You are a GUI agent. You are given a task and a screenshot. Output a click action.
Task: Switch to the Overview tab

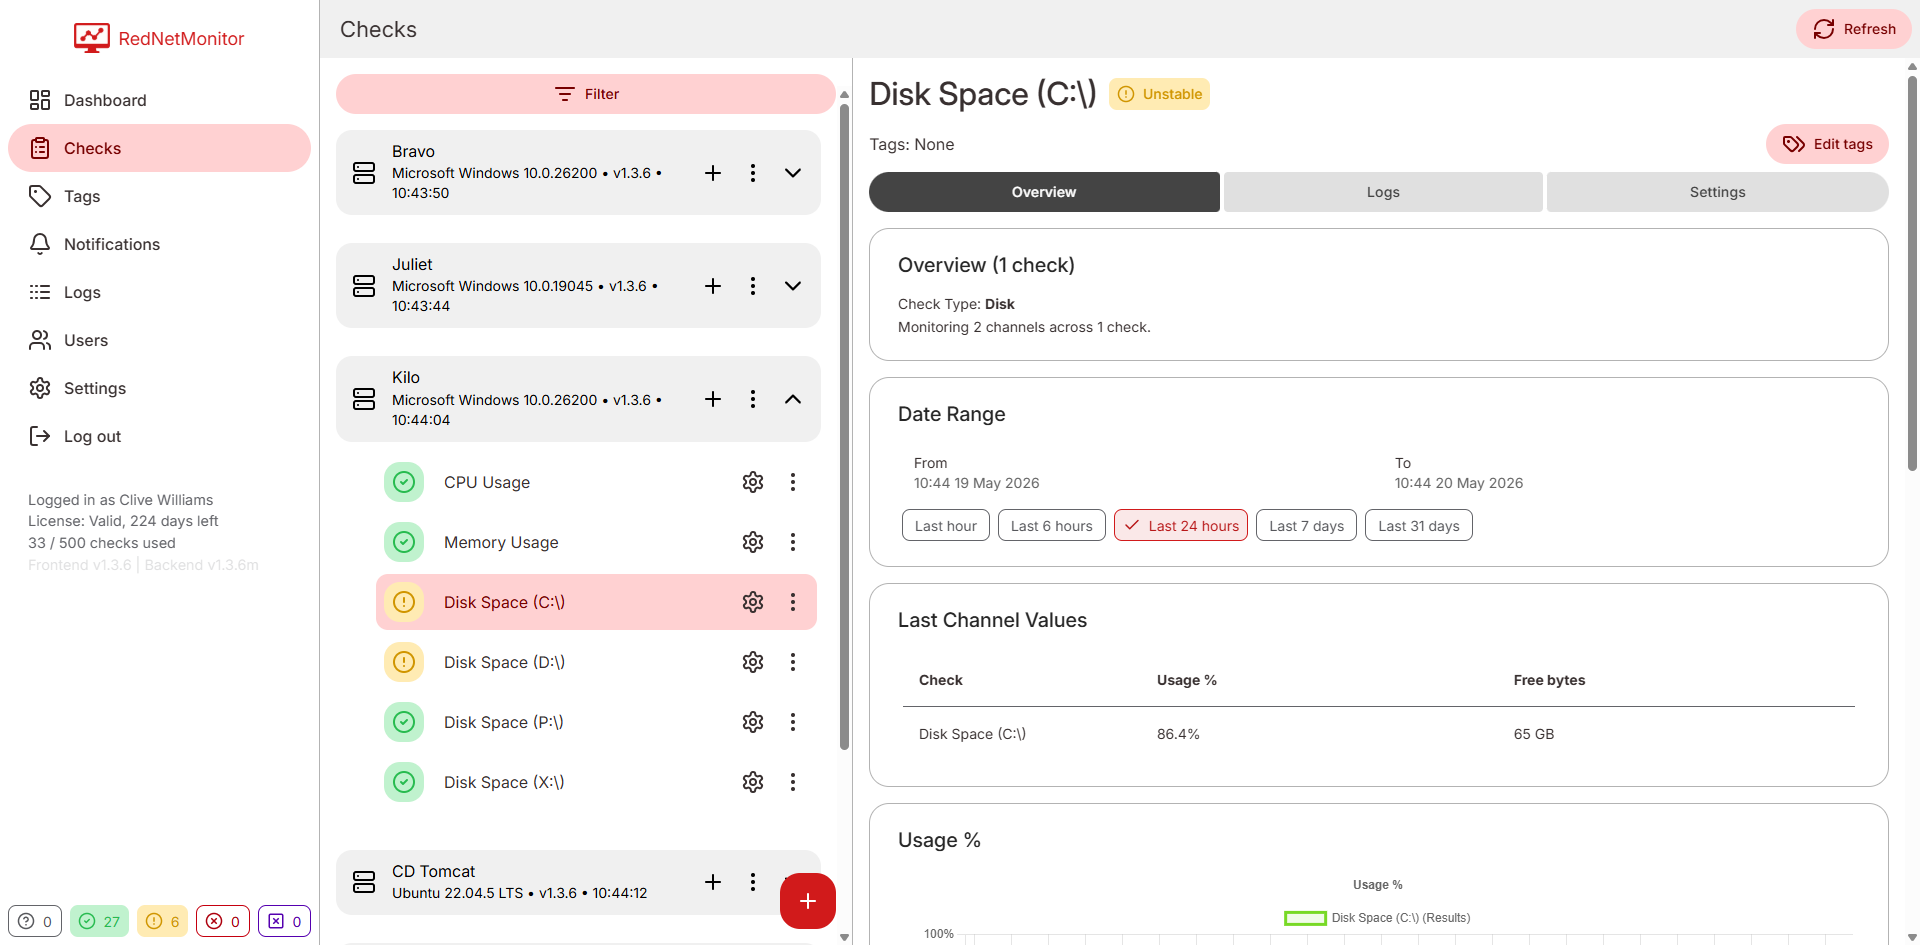pos(1044,192)
